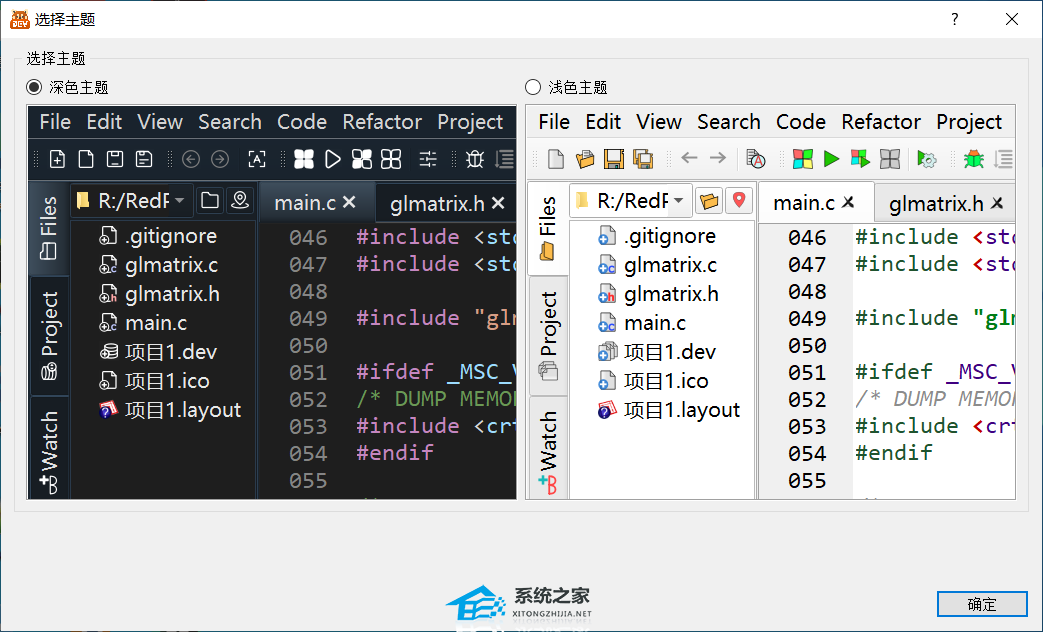Close glmatrix.h tab in light theme preview

(996, 203)
